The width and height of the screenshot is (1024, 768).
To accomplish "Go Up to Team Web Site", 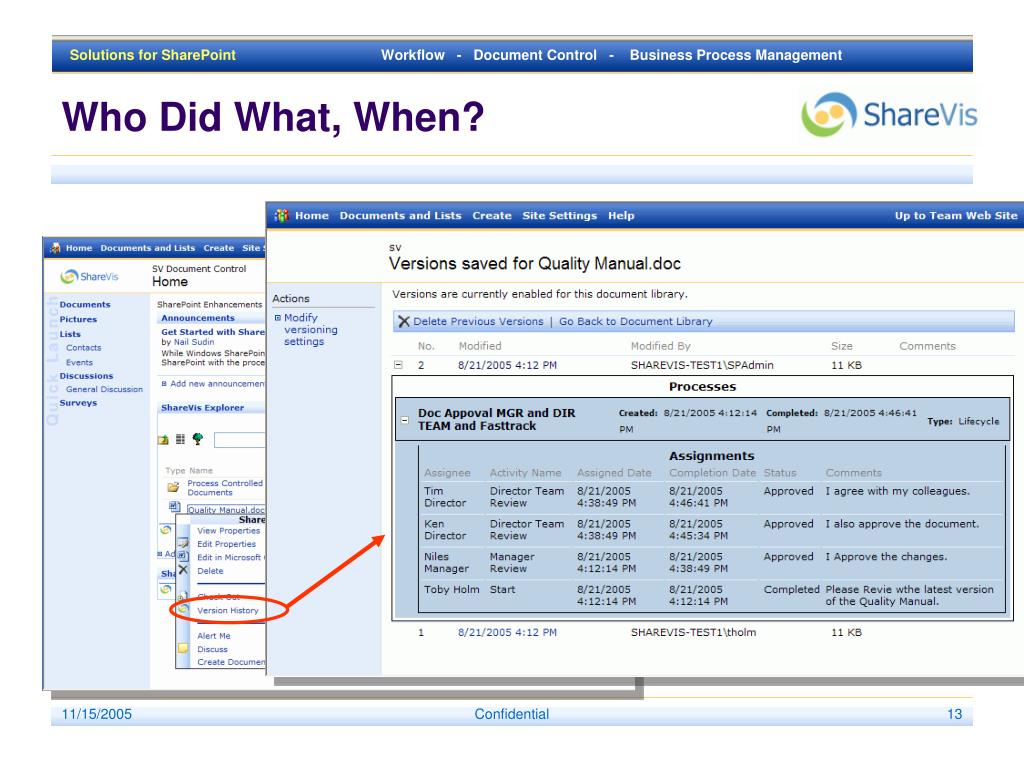I will [955, 216].
